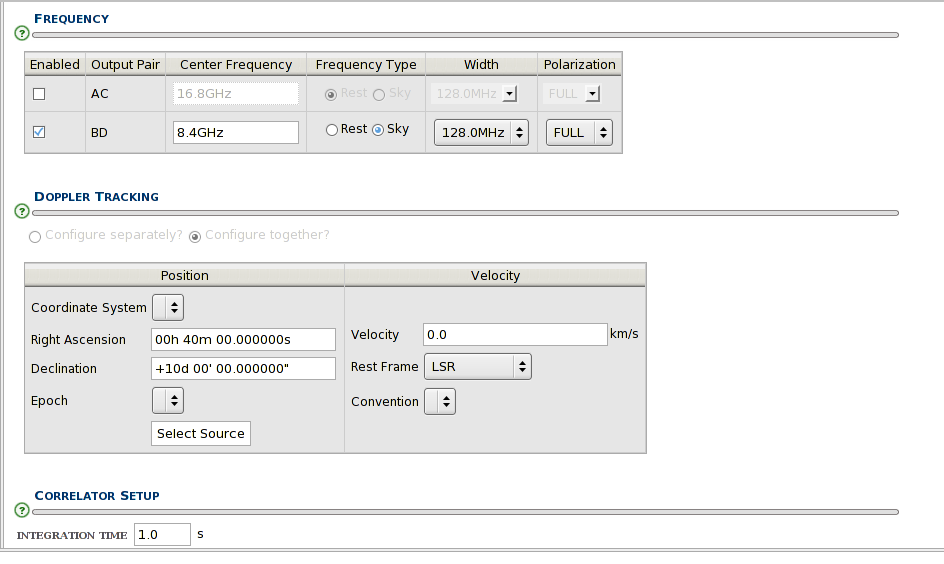944x564 pixels.
Task: Uncheck the BD output pair checkbox
Action: coord(39,132)
